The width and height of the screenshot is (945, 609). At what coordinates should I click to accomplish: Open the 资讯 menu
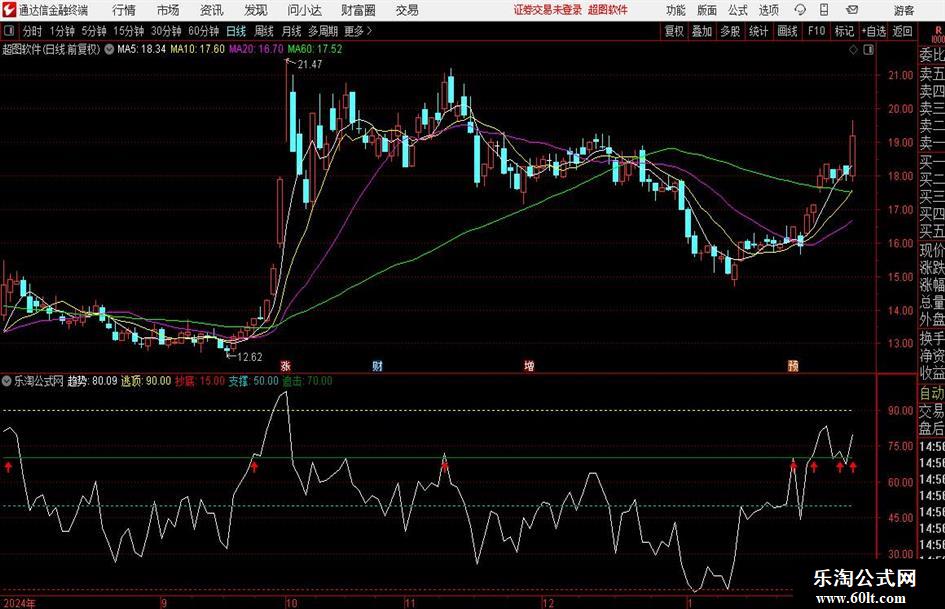click(212, 10)
